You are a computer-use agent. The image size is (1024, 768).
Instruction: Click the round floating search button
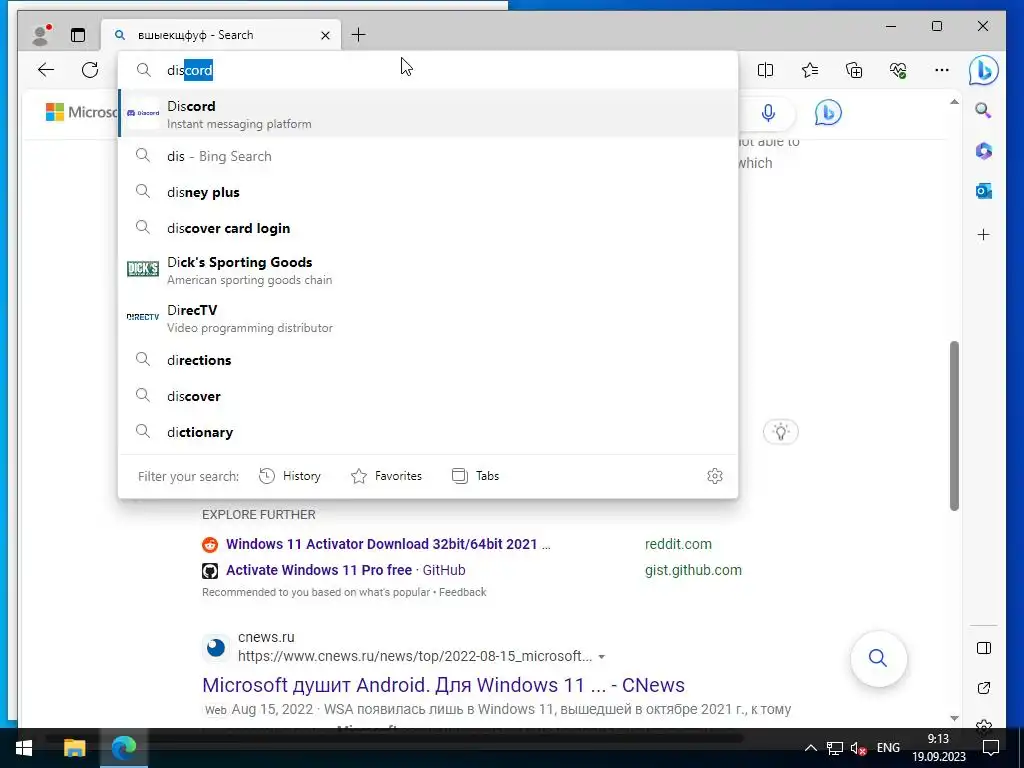click(878, 658)
